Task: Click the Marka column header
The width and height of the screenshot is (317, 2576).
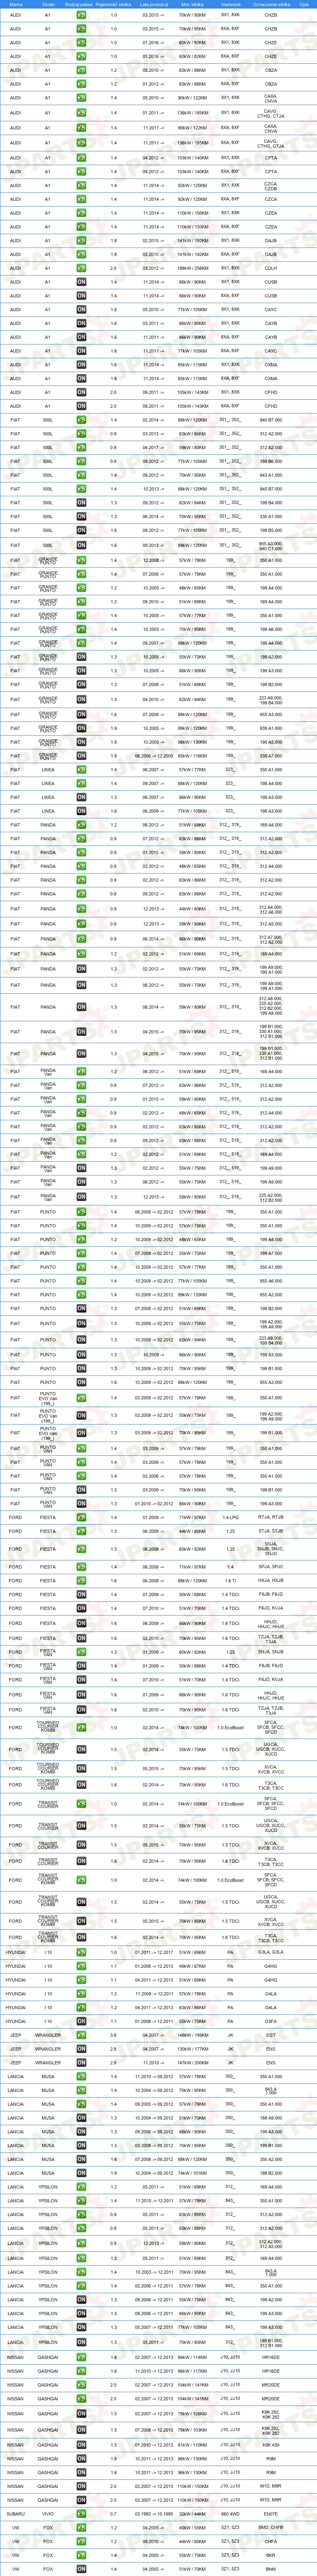Action: [x=15, y=4]
